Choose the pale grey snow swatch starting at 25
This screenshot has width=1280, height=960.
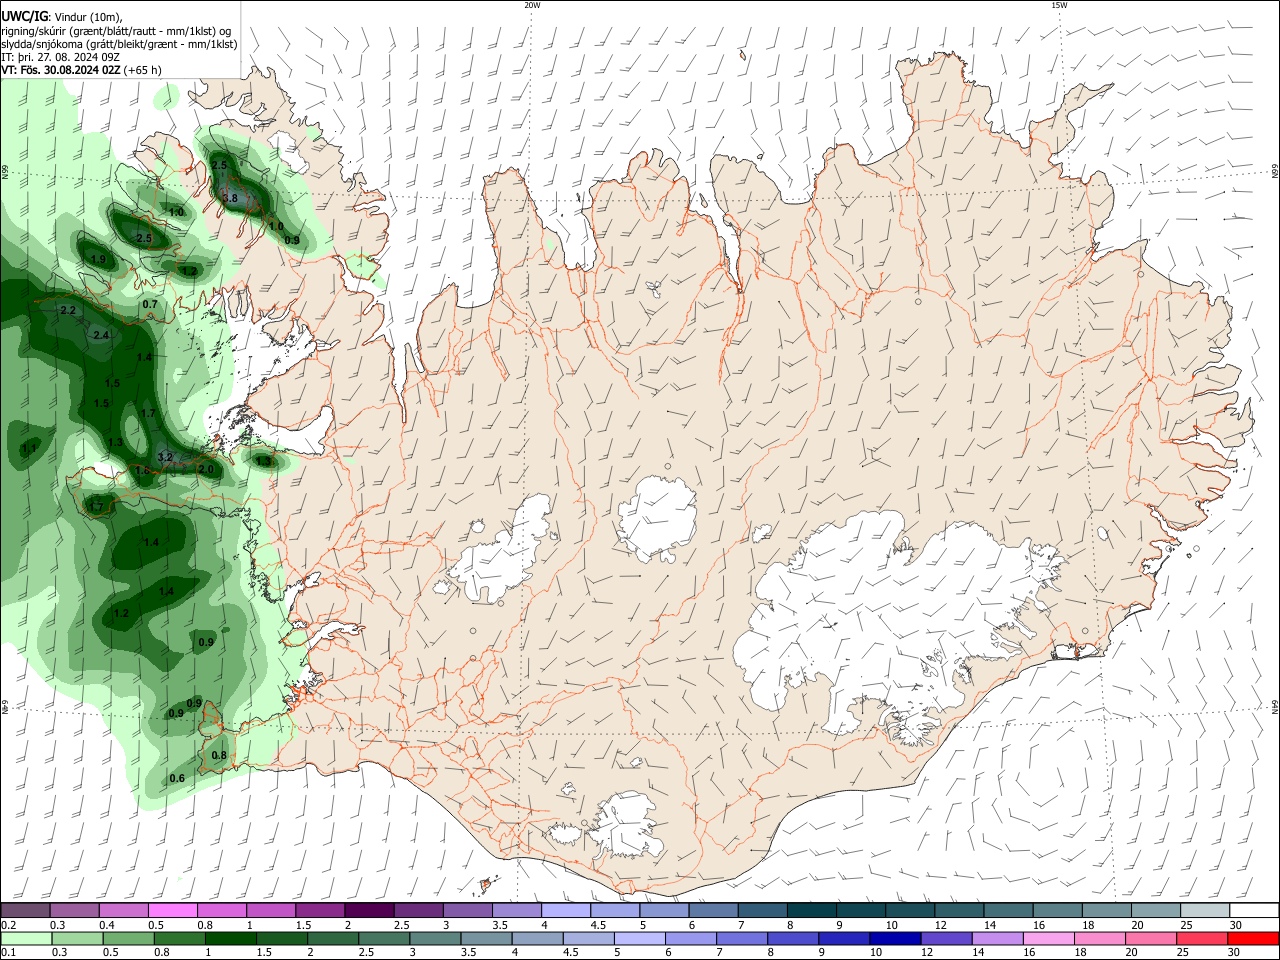click(1204, 911)
